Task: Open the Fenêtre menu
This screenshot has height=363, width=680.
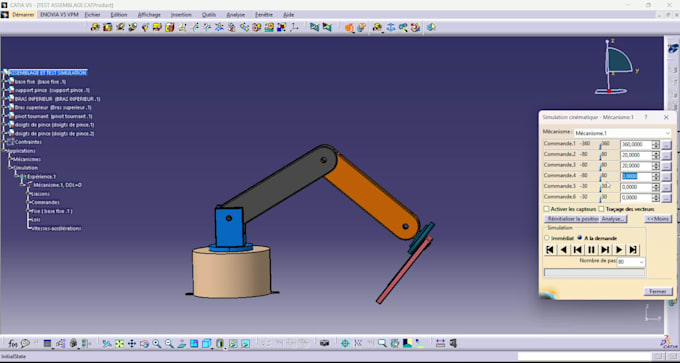Action: point(264,15)
